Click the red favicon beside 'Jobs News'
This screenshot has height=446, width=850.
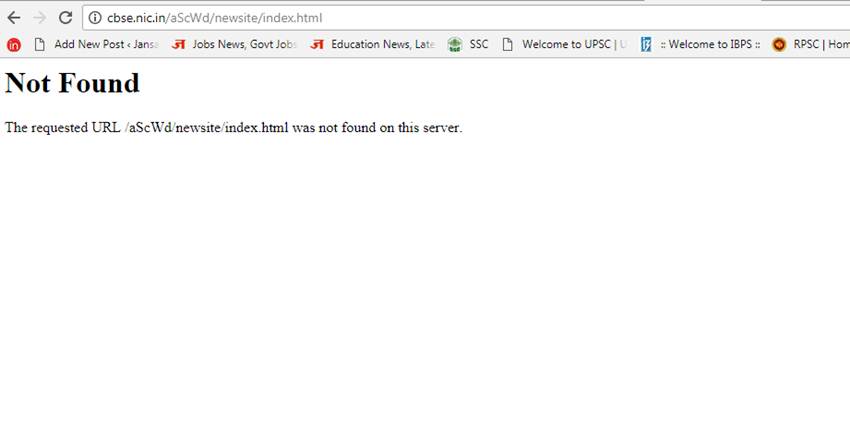tap(179, 44)
